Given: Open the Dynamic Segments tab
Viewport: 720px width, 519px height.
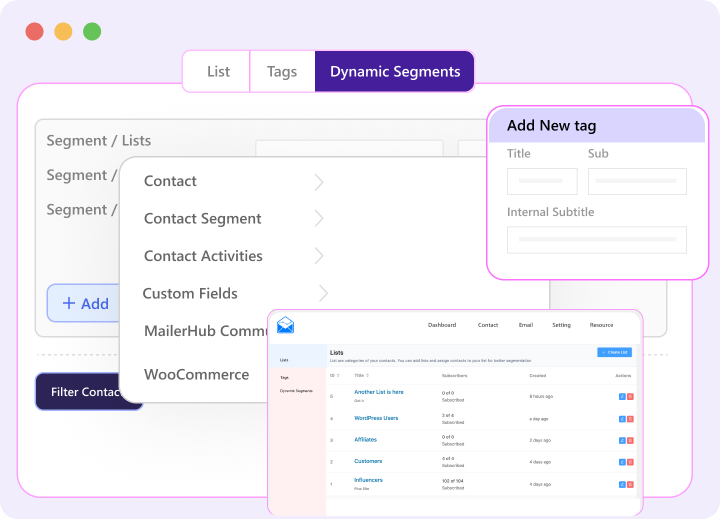Looking at the screenshot, I should (x=395, y=72).
